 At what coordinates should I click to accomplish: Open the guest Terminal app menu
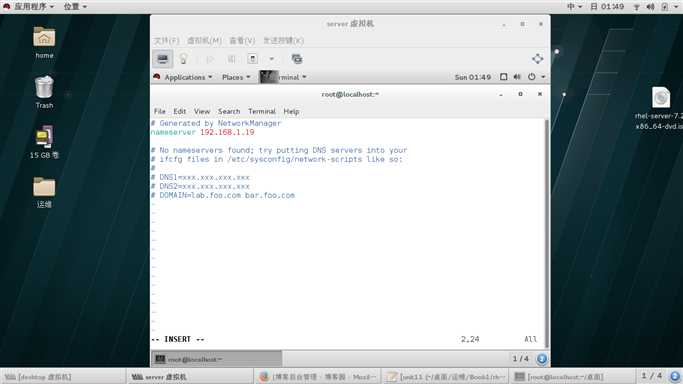[x=283, y=77]
